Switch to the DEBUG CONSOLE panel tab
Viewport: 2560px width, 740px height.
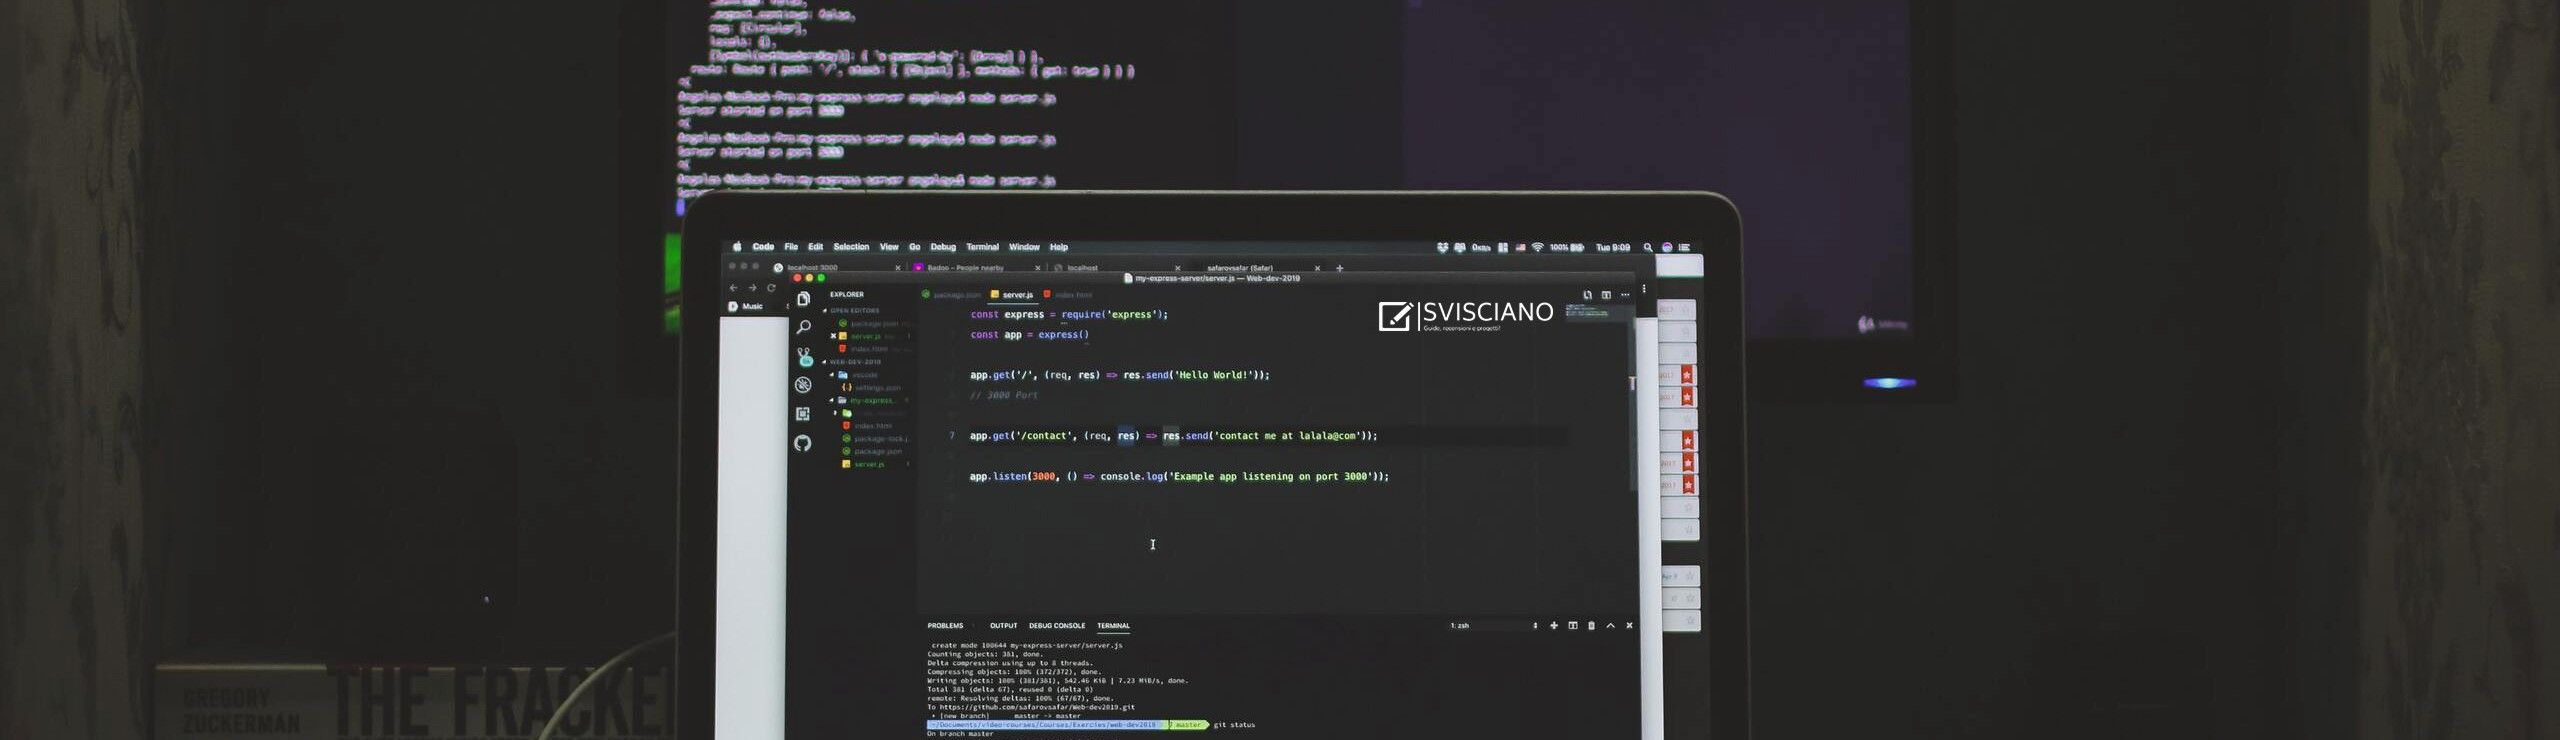(1056, 626)
